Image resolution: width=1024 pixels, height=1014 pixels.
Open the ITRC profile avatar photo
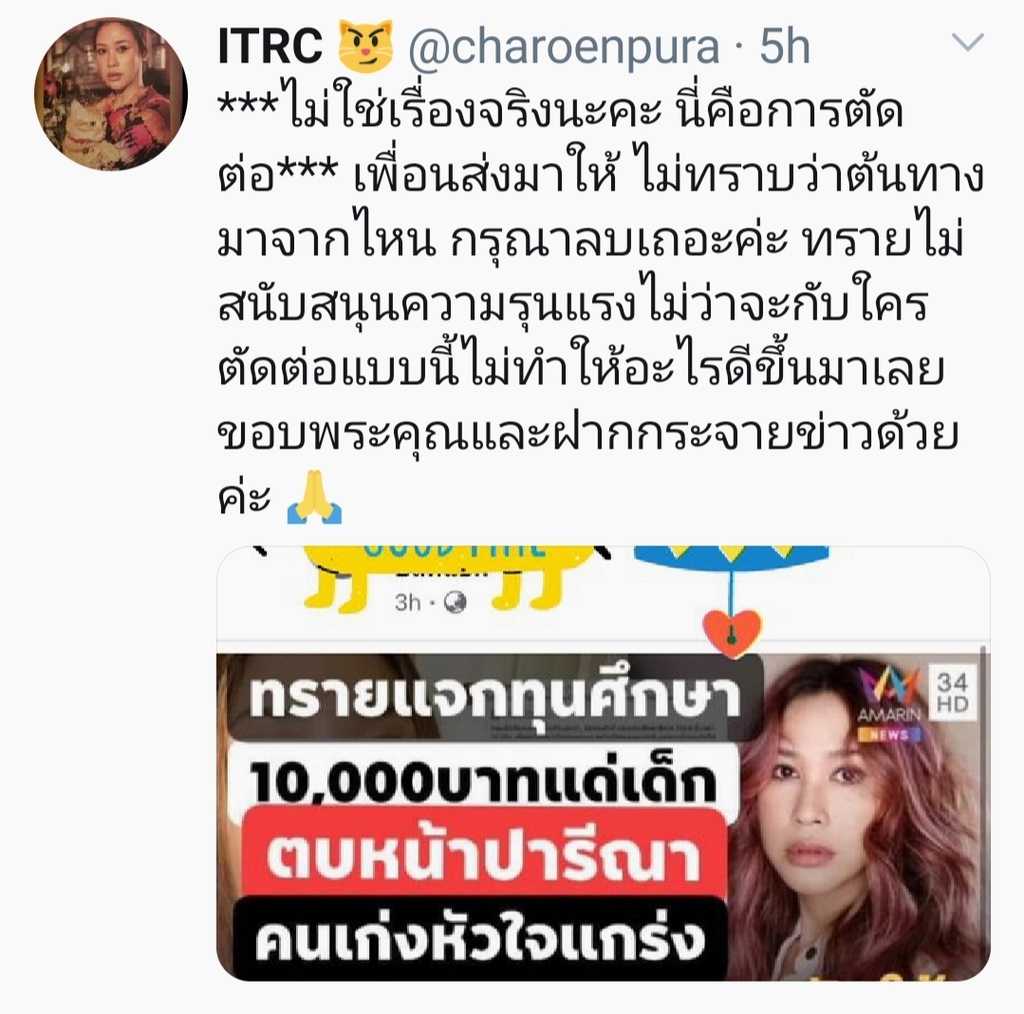pos(111,94)
